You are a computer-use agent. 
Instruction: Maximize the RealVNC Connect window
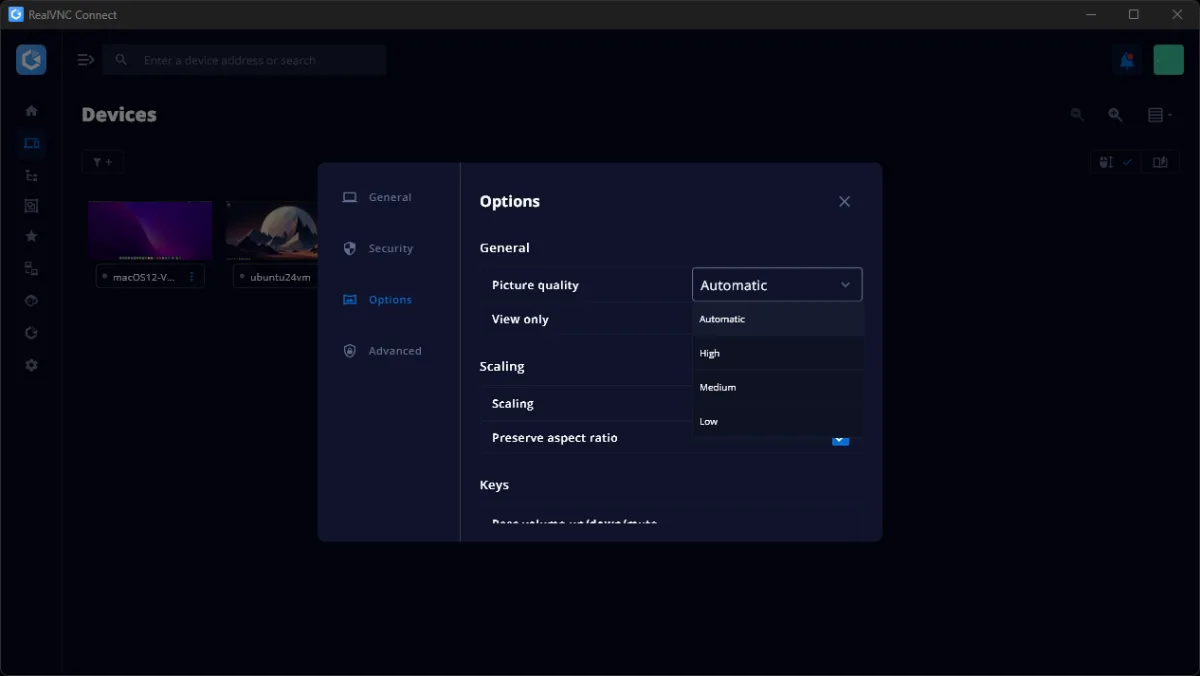[x=1133, y=14]
